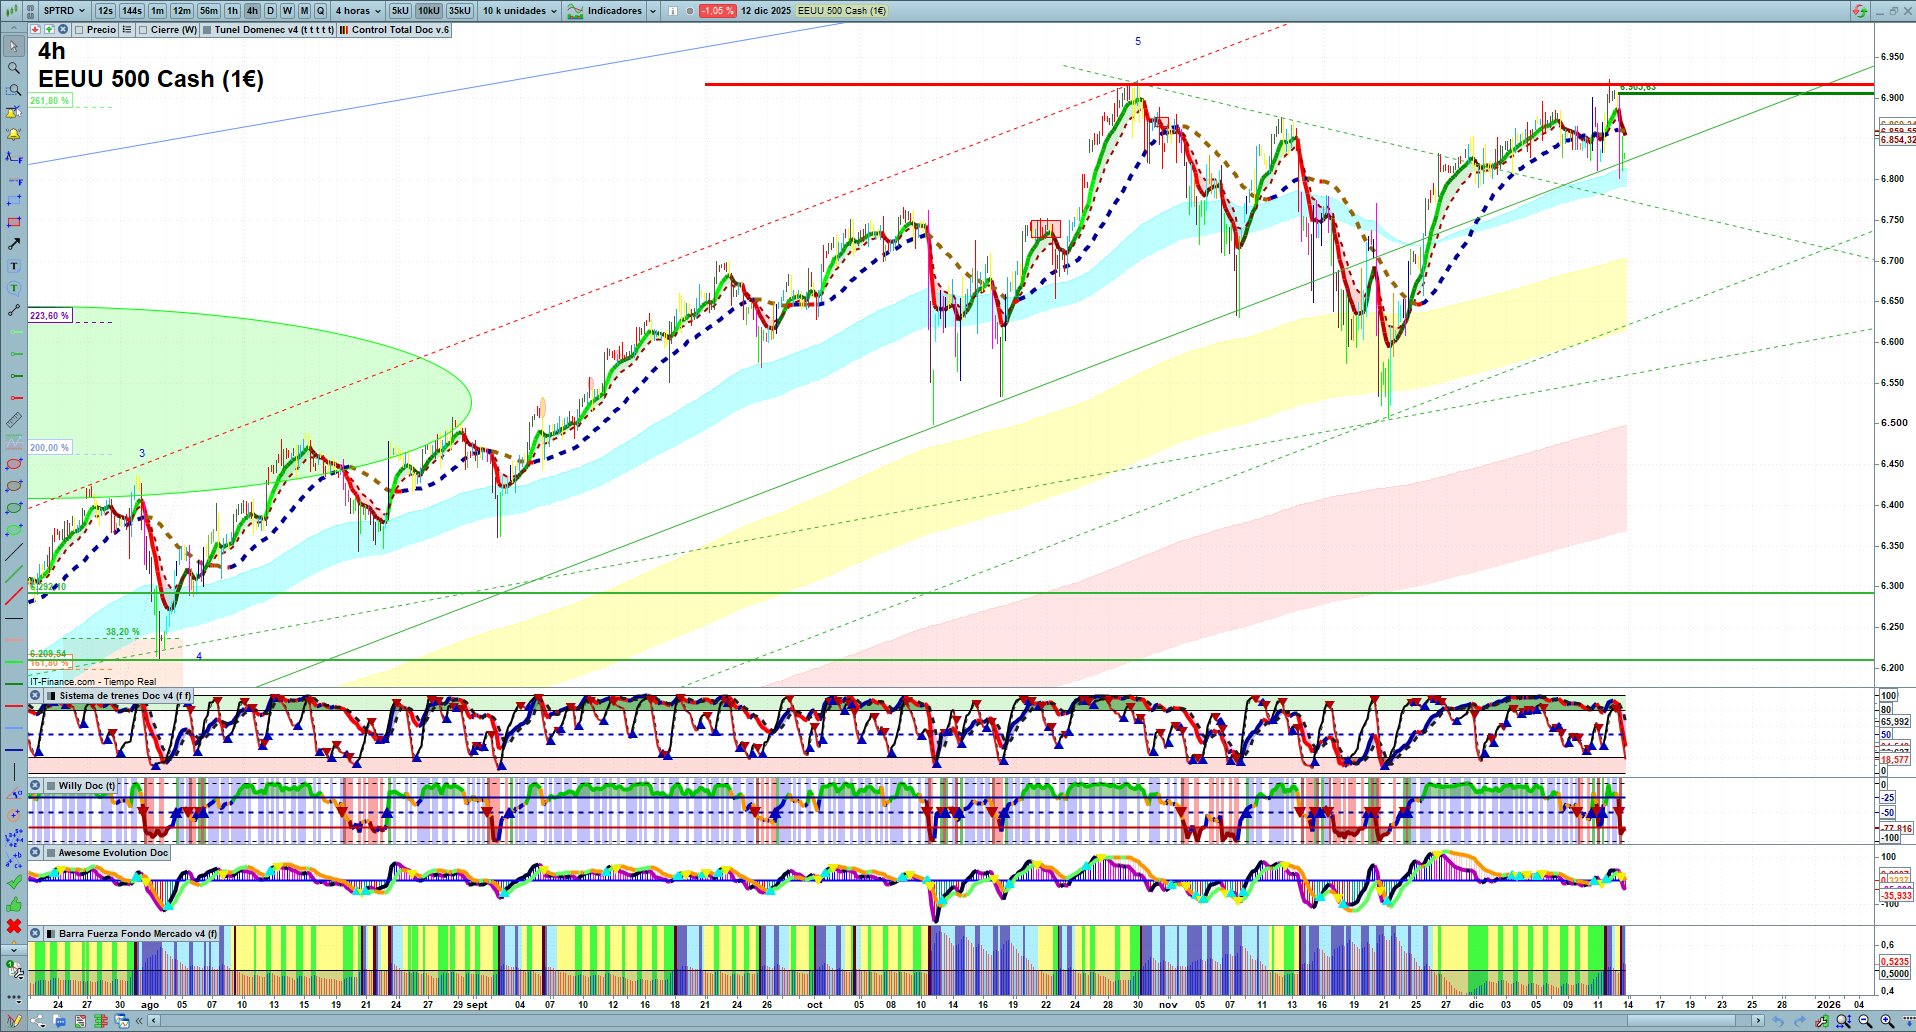1916x1032 pixels.
Task: Toggle the Precio checkbox
Action: 79,30
